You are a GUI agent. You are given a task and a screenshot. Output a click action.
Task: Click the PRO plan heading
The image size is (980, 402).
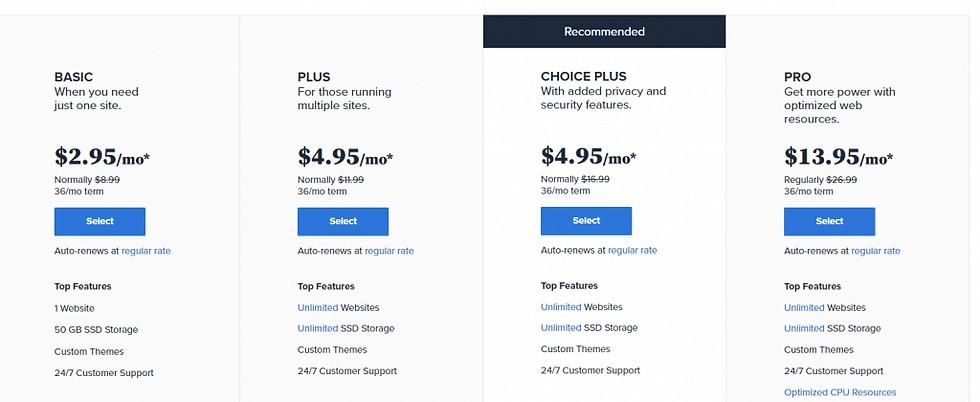798,77
